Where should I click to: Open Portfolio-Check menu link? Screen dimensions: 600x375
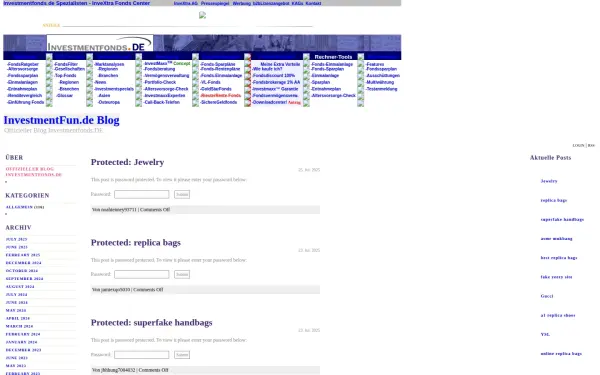160,82
